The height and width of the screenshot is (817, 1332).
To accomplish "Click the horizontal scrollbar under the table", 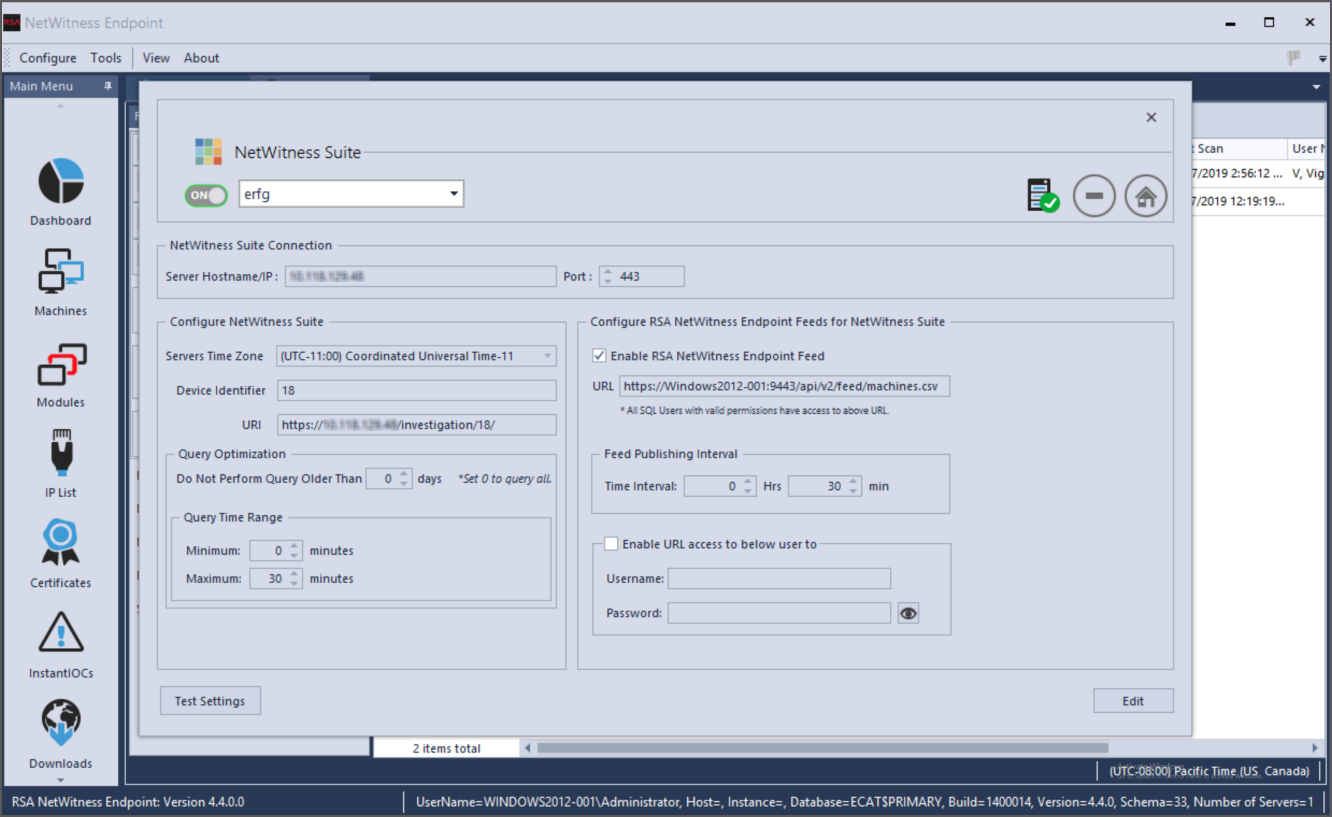I will click(x=822, y=748).
